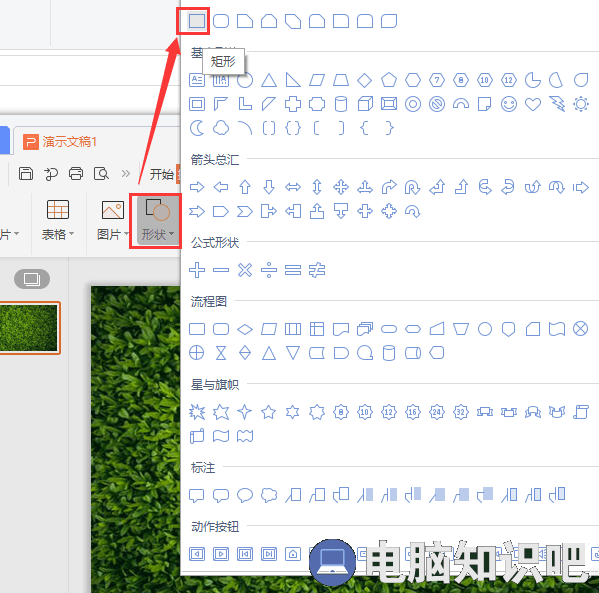Choose the smiley face shape
Screen dimensions: 599x593
[x=508, y=104]
